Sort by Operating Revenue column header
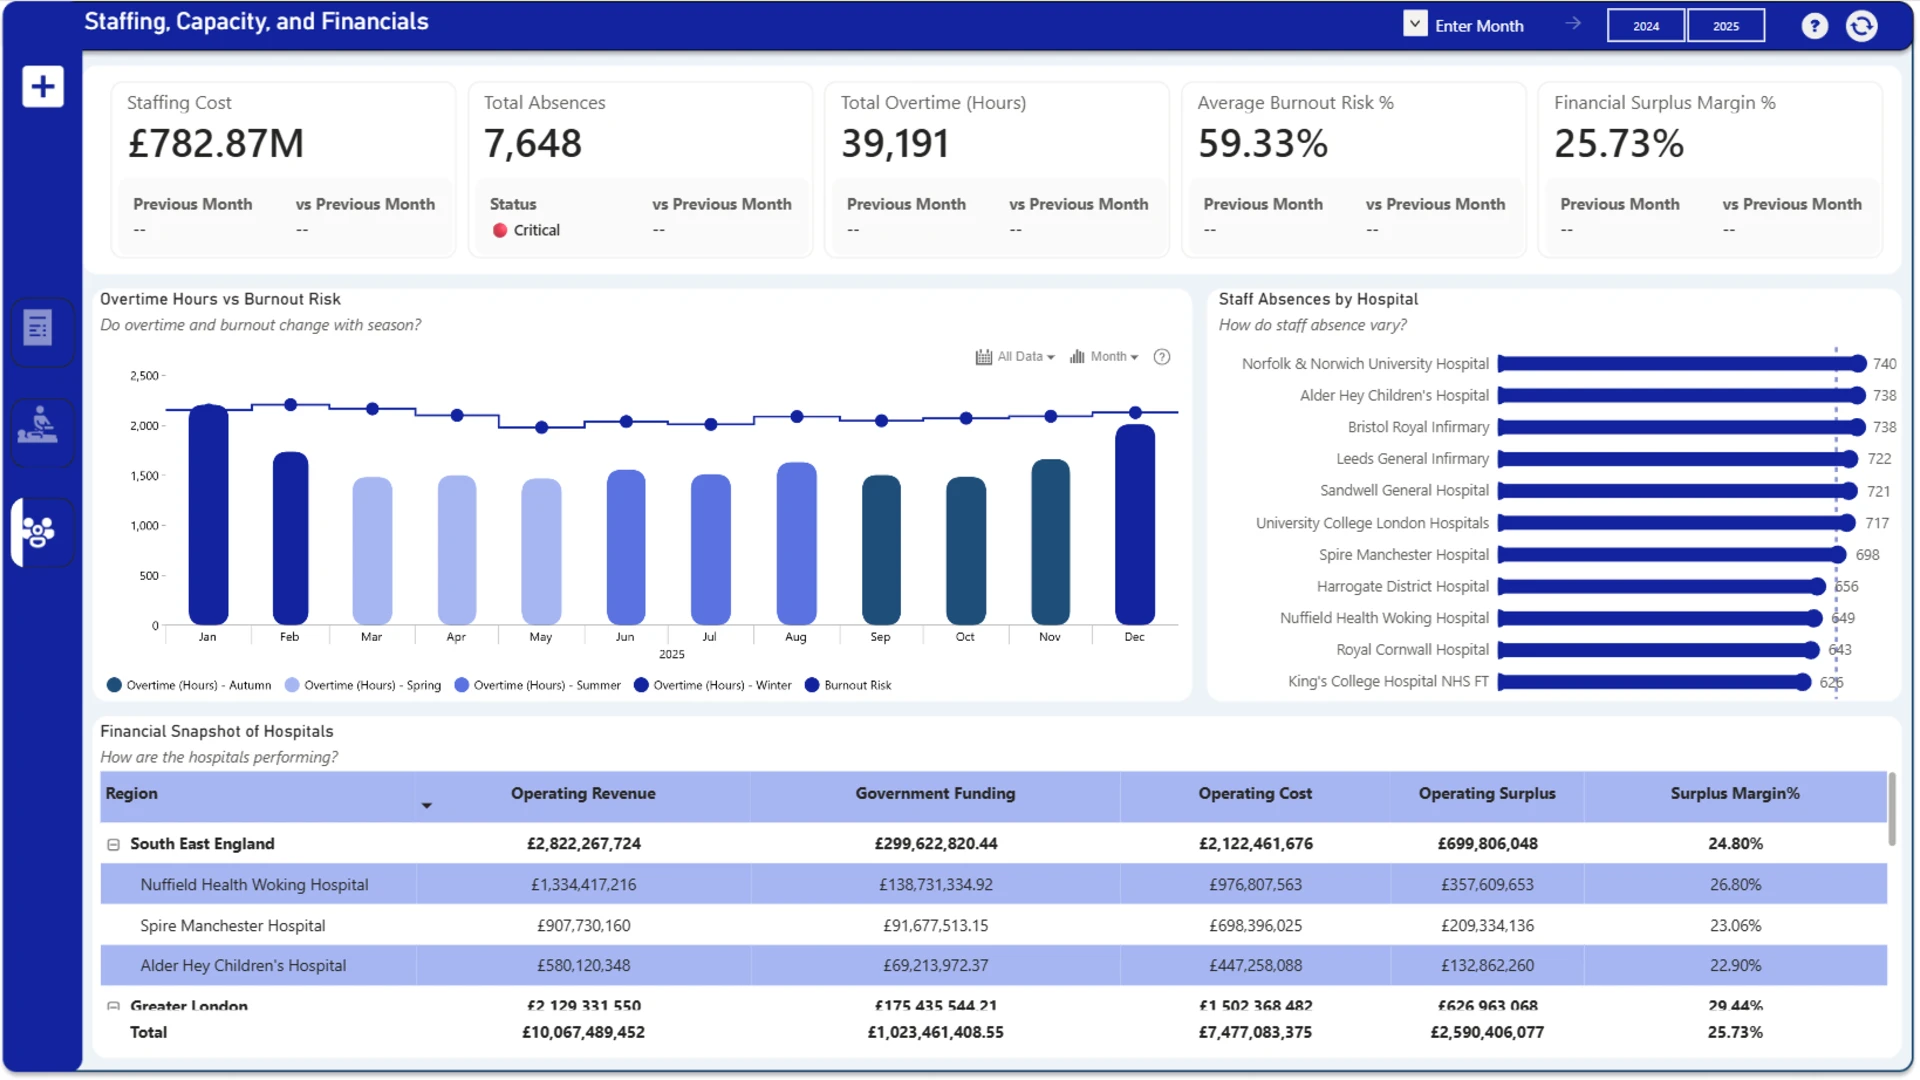 click(x=583, y=794)
